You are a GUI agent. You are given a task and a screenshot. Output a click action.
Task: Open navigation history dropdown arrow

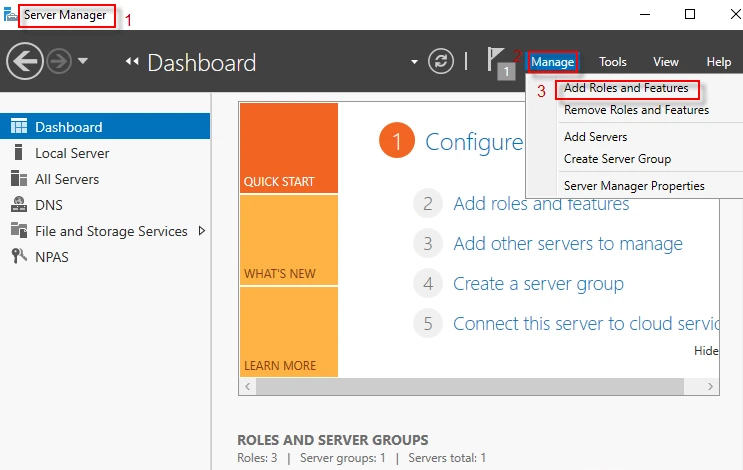(83, 62)
